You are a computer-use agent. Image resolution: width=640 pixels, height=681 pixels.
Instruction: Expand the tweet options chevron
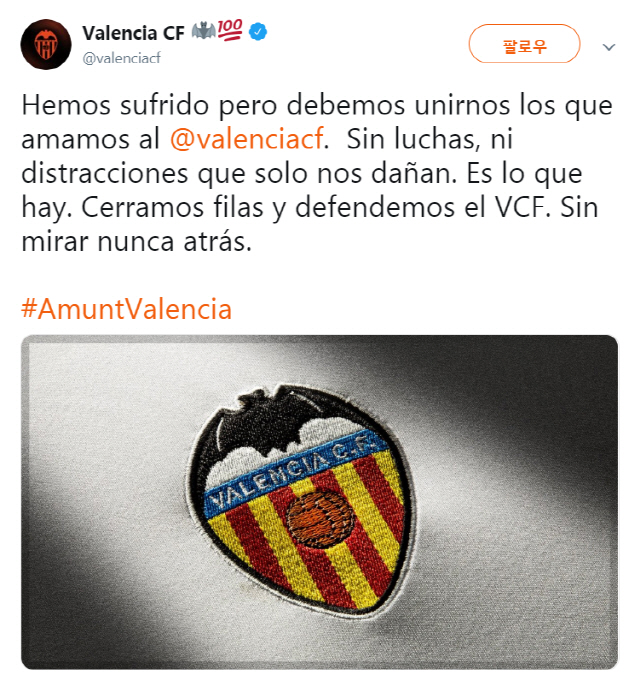click(x=609, y=47)
